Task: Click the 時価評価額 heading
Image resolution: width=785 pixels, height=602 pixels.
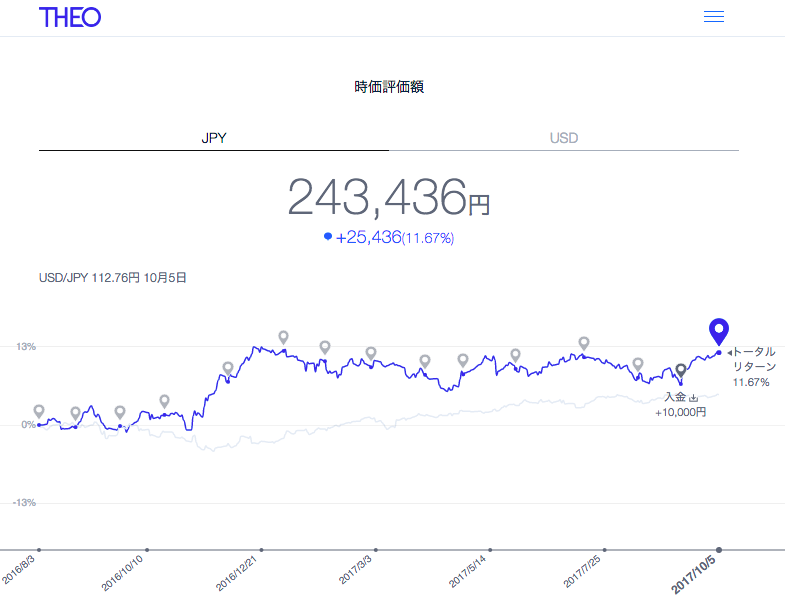Action: (389, 87)
